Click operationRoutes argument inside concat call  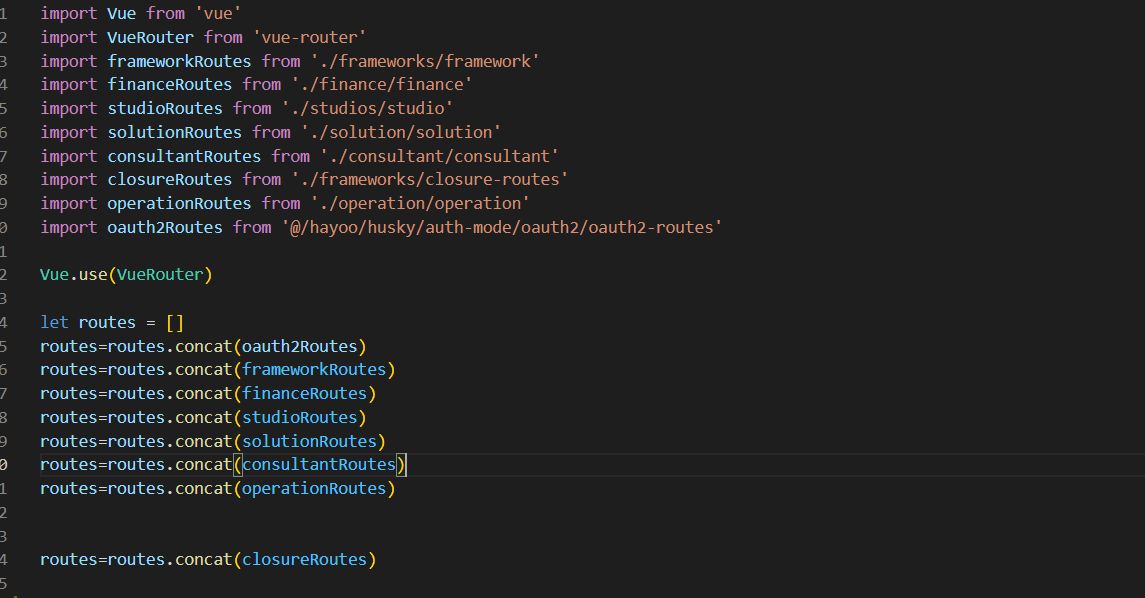[x=314, y=489]
